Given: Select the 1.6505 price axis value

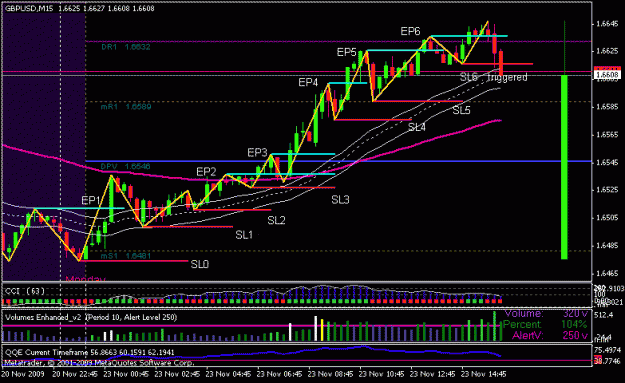Looking at the screenshot, I should click(607, 218).
